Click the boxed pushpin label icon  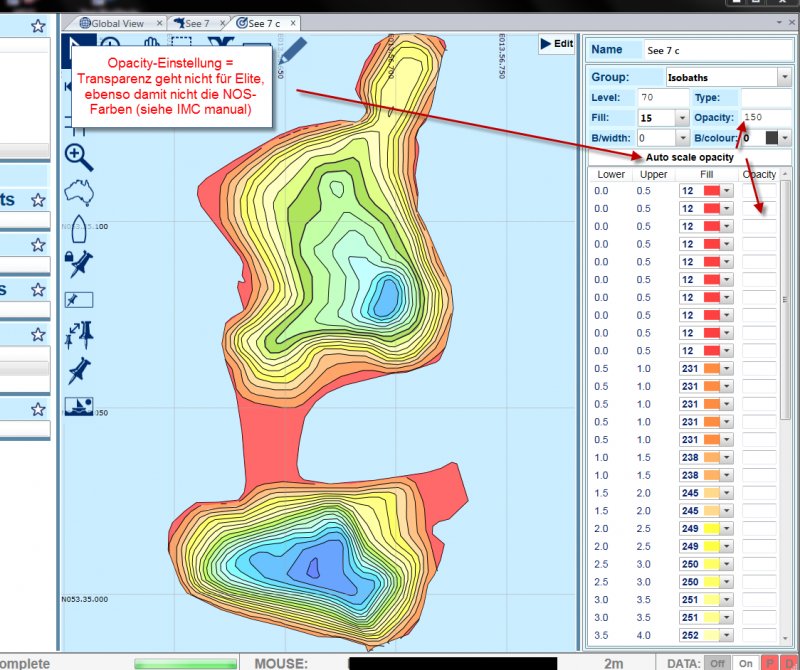[78, 299]
